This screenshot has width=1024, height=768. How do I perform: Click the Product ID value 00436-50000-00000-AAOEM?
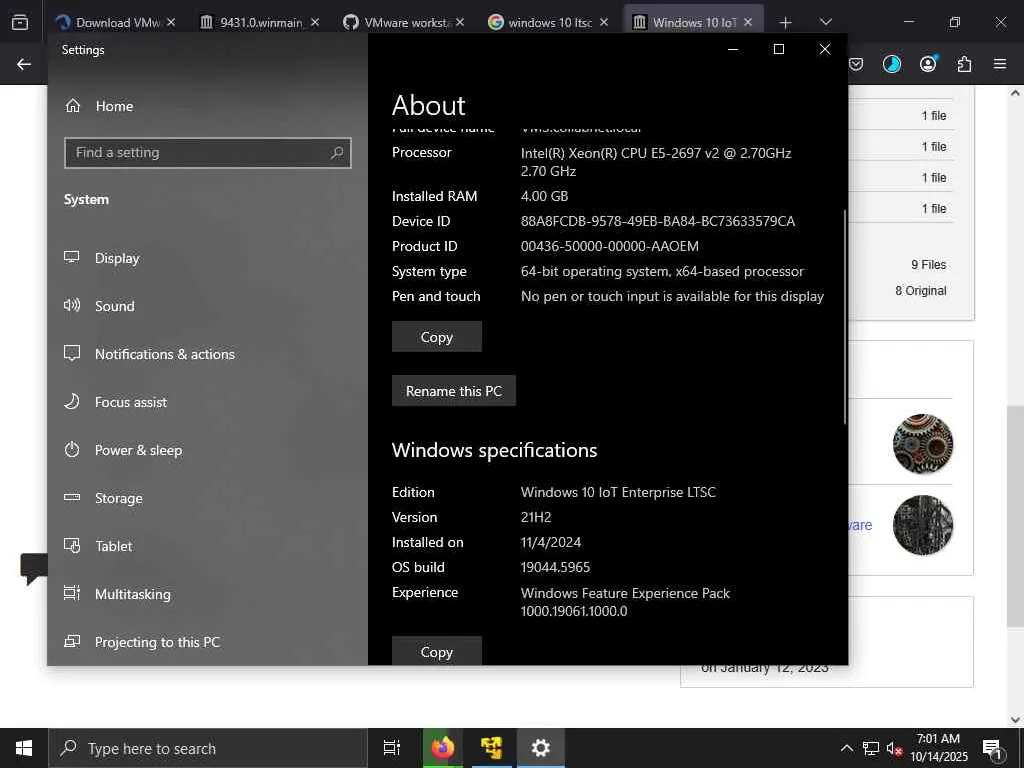click(609, 246)
